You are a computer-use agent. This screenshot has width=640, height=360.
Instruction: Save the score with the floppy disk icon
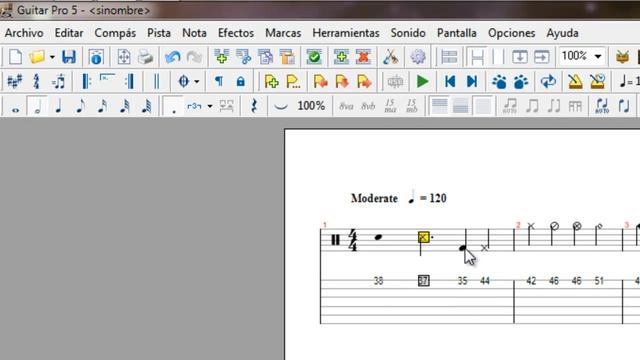(69, 57)
